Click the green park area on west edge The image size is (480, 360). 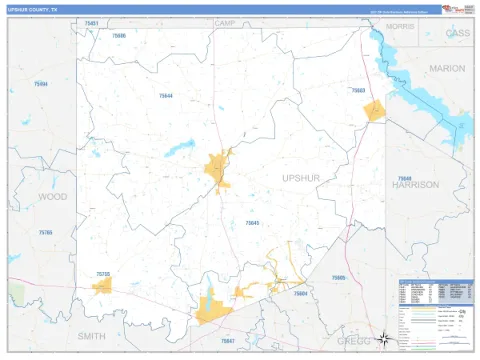[16, 294]
